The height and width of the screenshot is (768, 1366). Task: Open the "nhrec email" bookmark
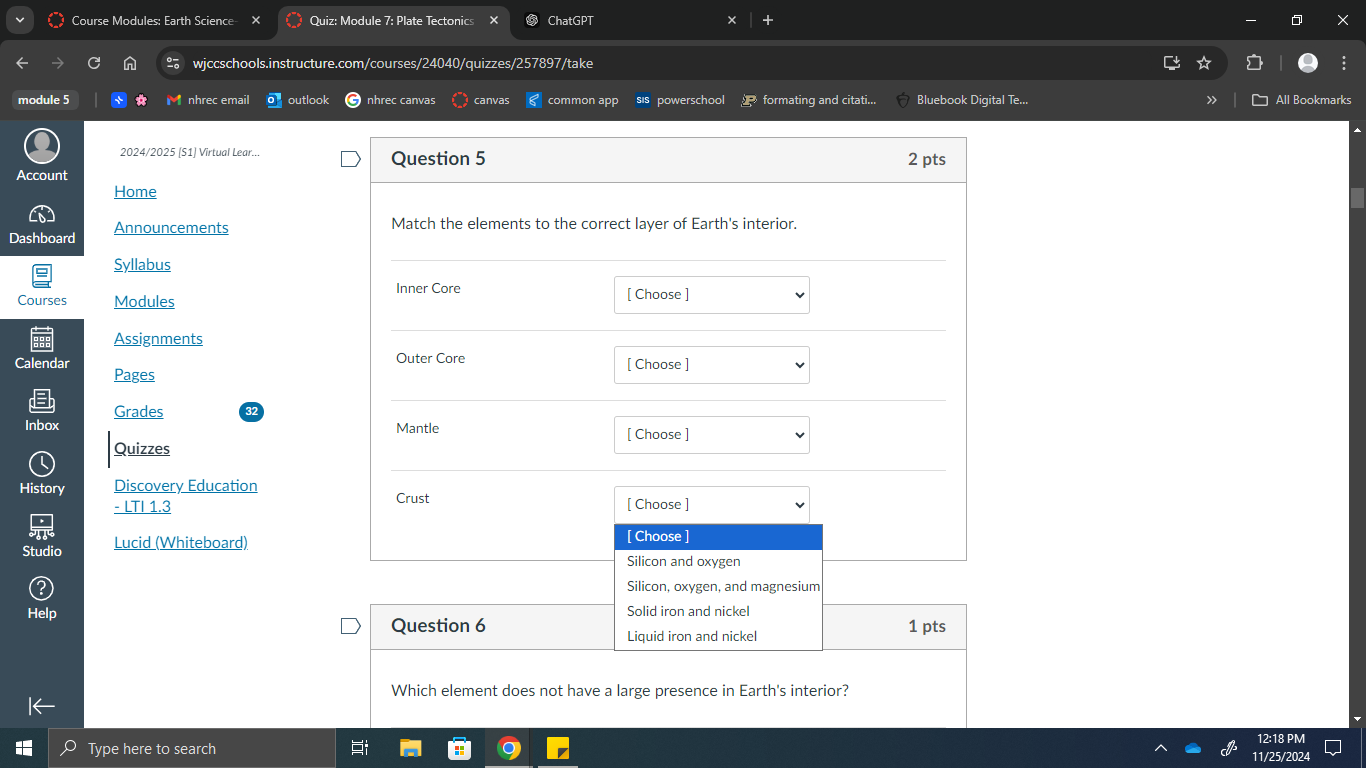[208, 100]
